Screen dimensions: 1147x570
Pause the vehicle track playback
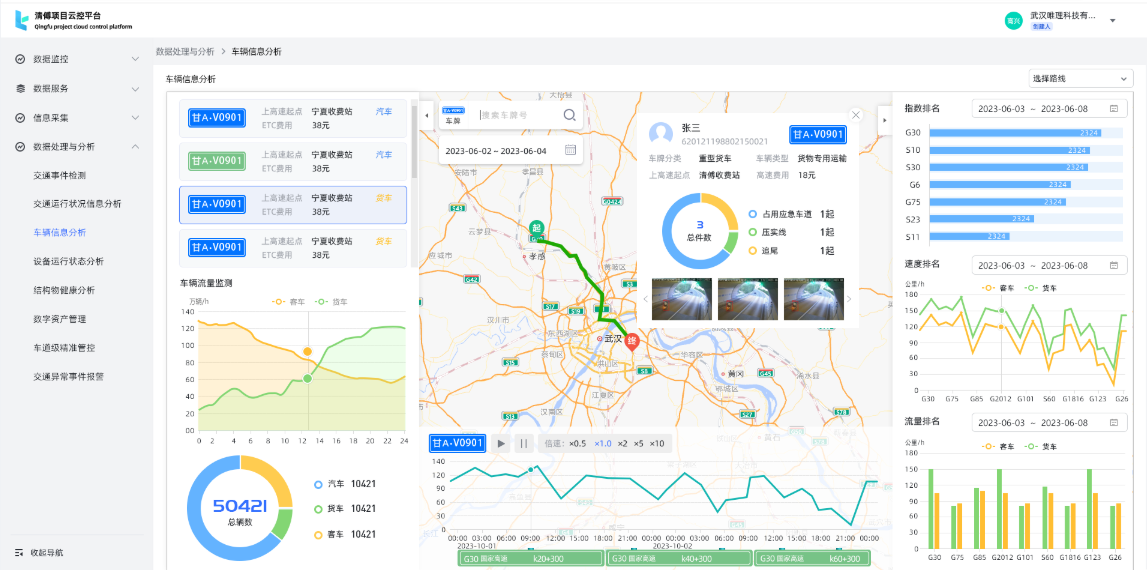pyautogui.click(x=524, y=443)
